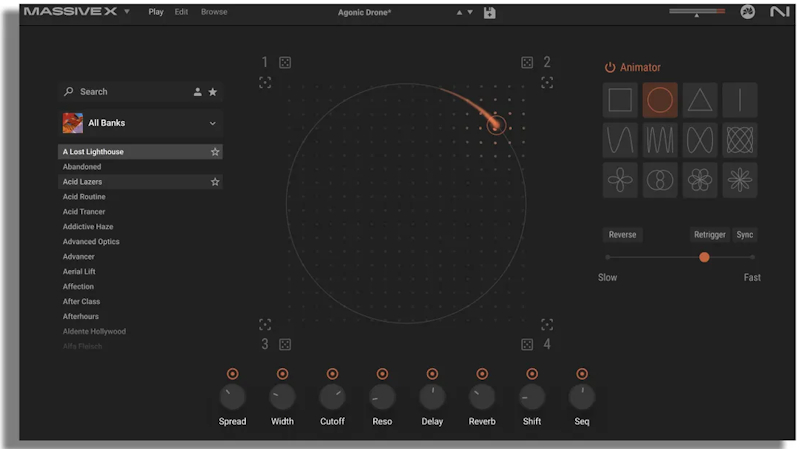The image size is (800, 449).
Task: Click the corner 4 capture target icon
Action: [x=547, y=325]
